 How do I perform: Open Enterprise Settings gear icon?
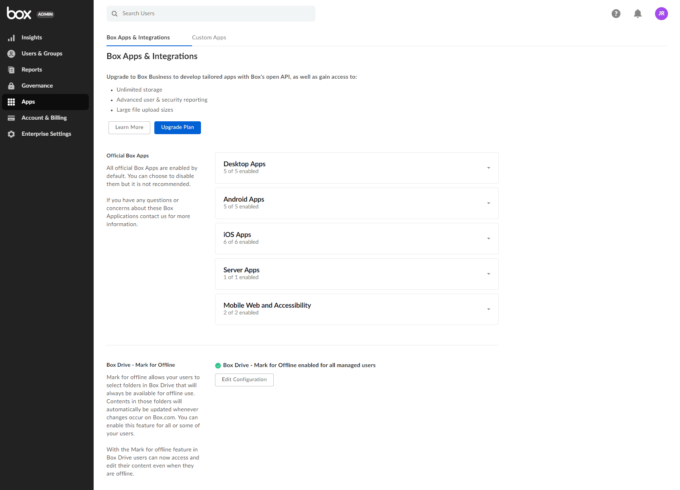coord(11,133)
